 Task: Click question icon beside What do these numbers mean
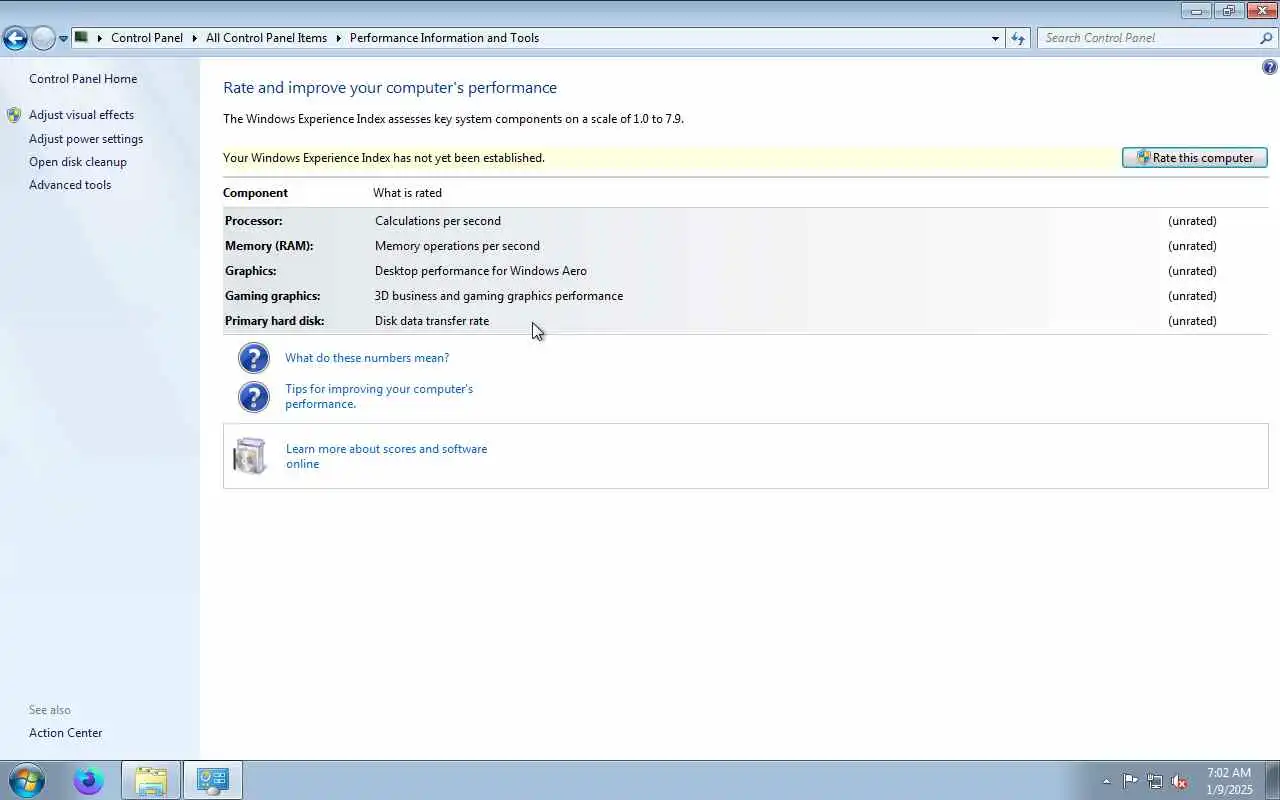coord(254,358)
